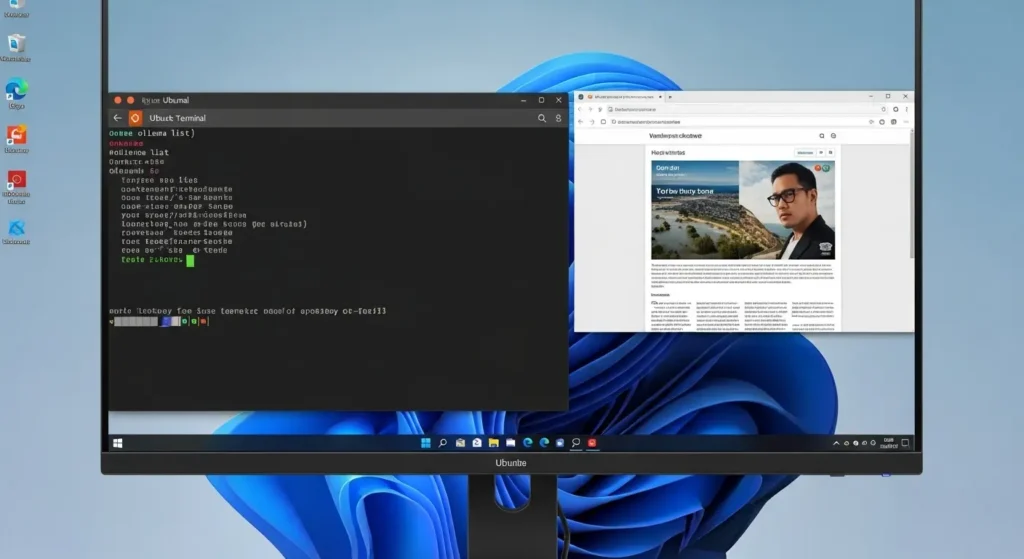
Task: Go back using the terminal's left arrow
Action: pos(118,118)
